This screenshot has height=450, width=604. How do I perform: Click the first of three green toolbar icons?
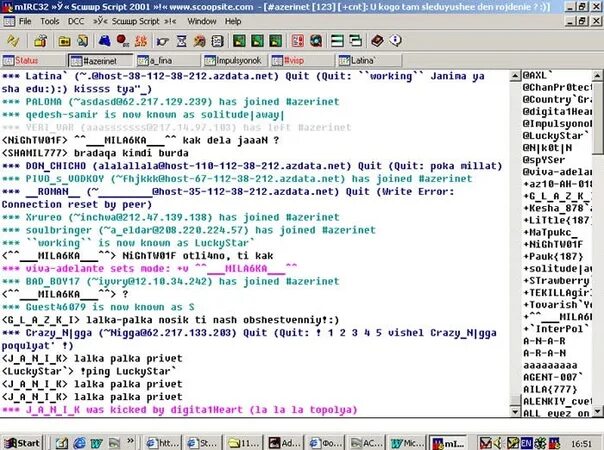[239, 40]
